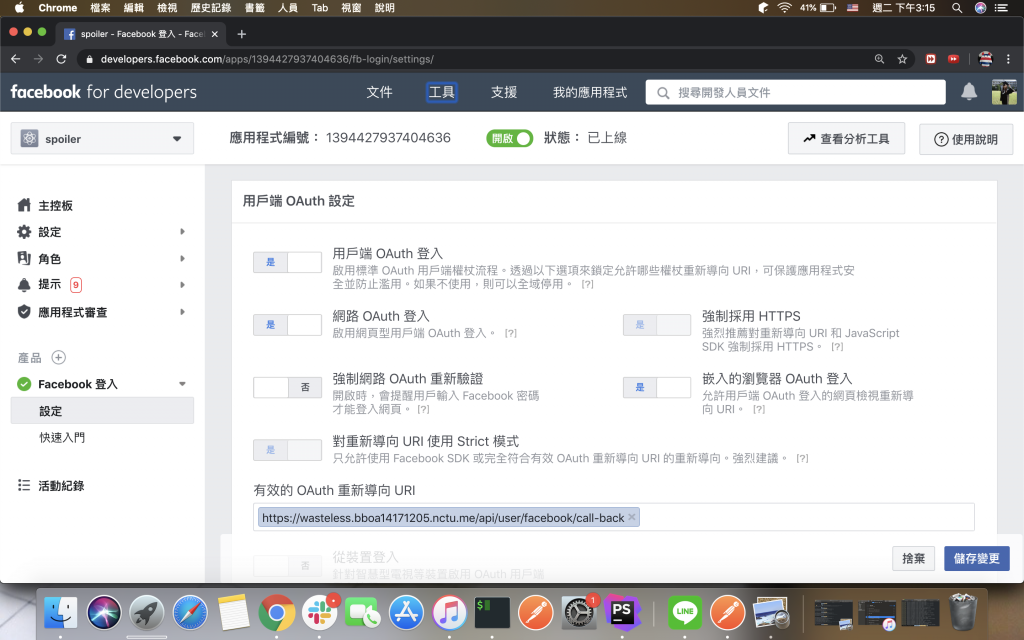Click the Settings gear icon in sidebar
This screenshot has height=640, width=1024.
[24, 232]
